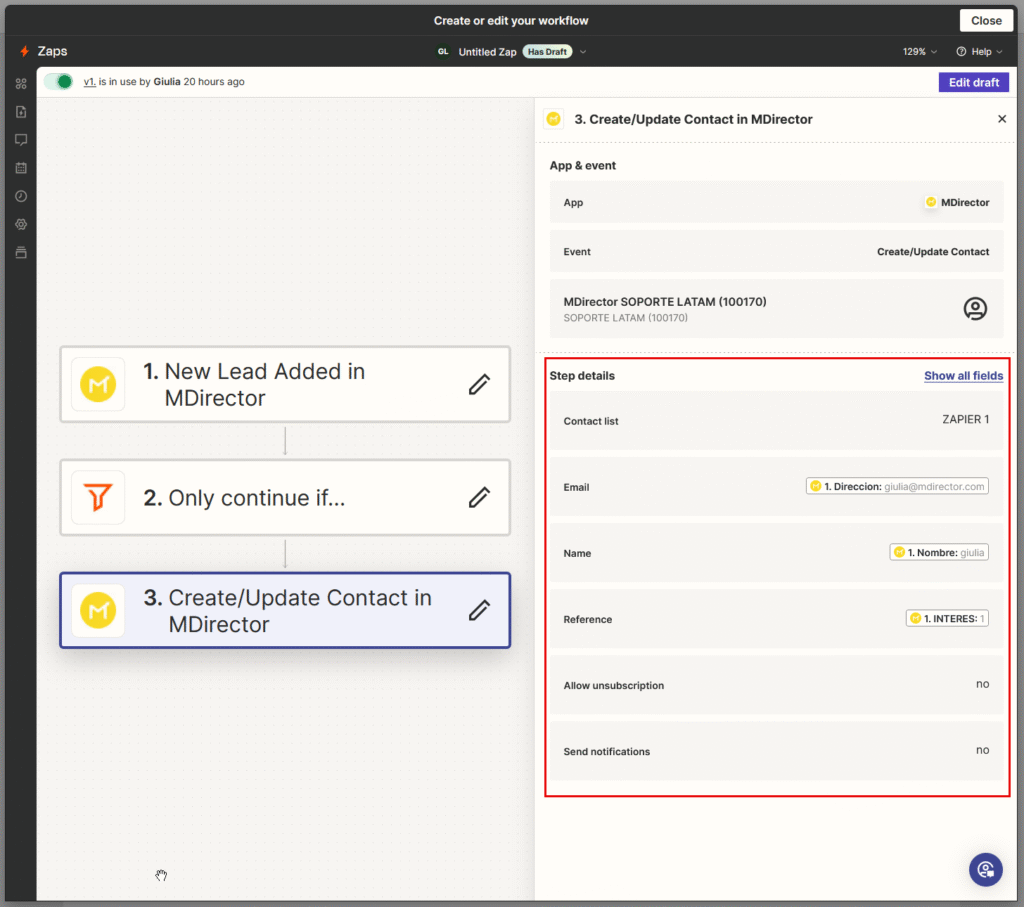1024x907 pixels.
Task: Click the account profile icon for SOPORTE LATAM
Action: click(975, 309)
